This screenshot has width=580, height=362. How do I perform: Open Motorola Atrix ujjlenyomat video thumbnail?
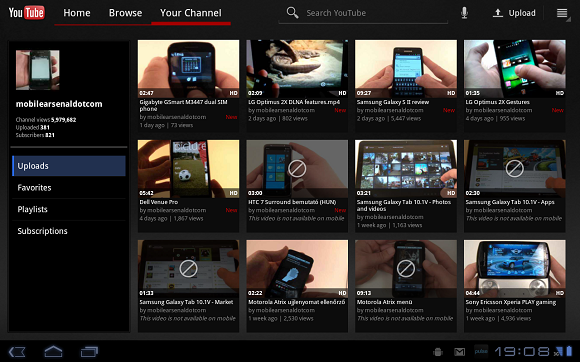click(x=297, y=269)
